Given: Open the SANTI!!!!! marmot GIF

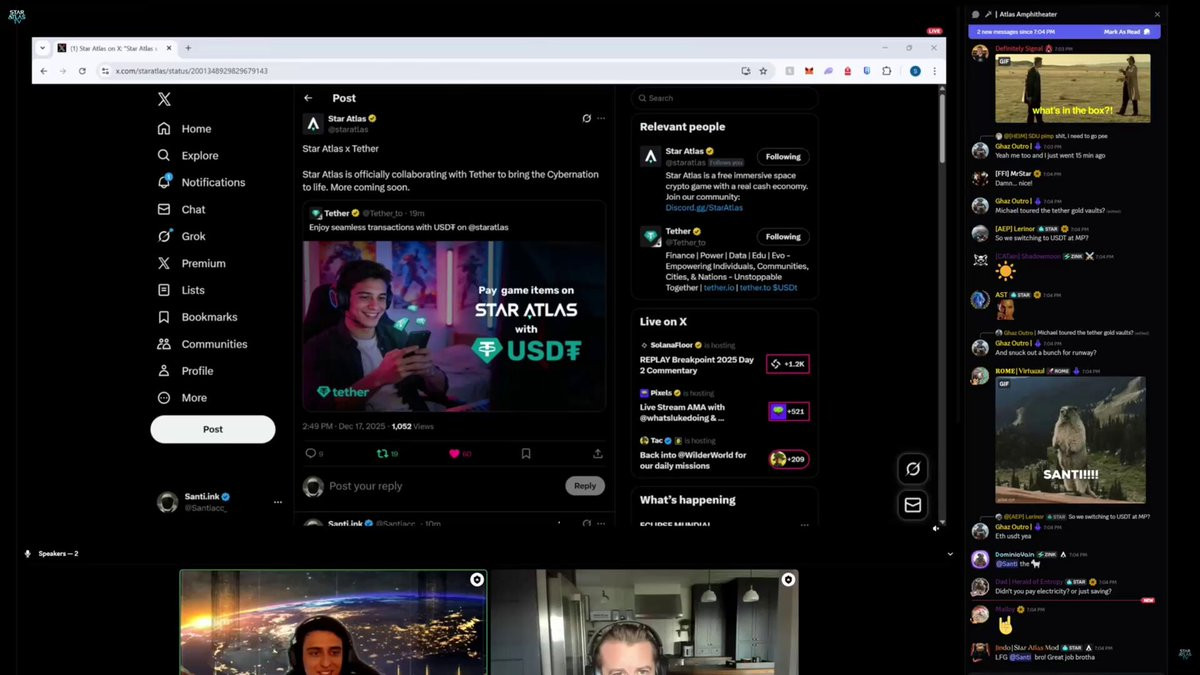Looking at the screenshot, I should coord(1070,440).
